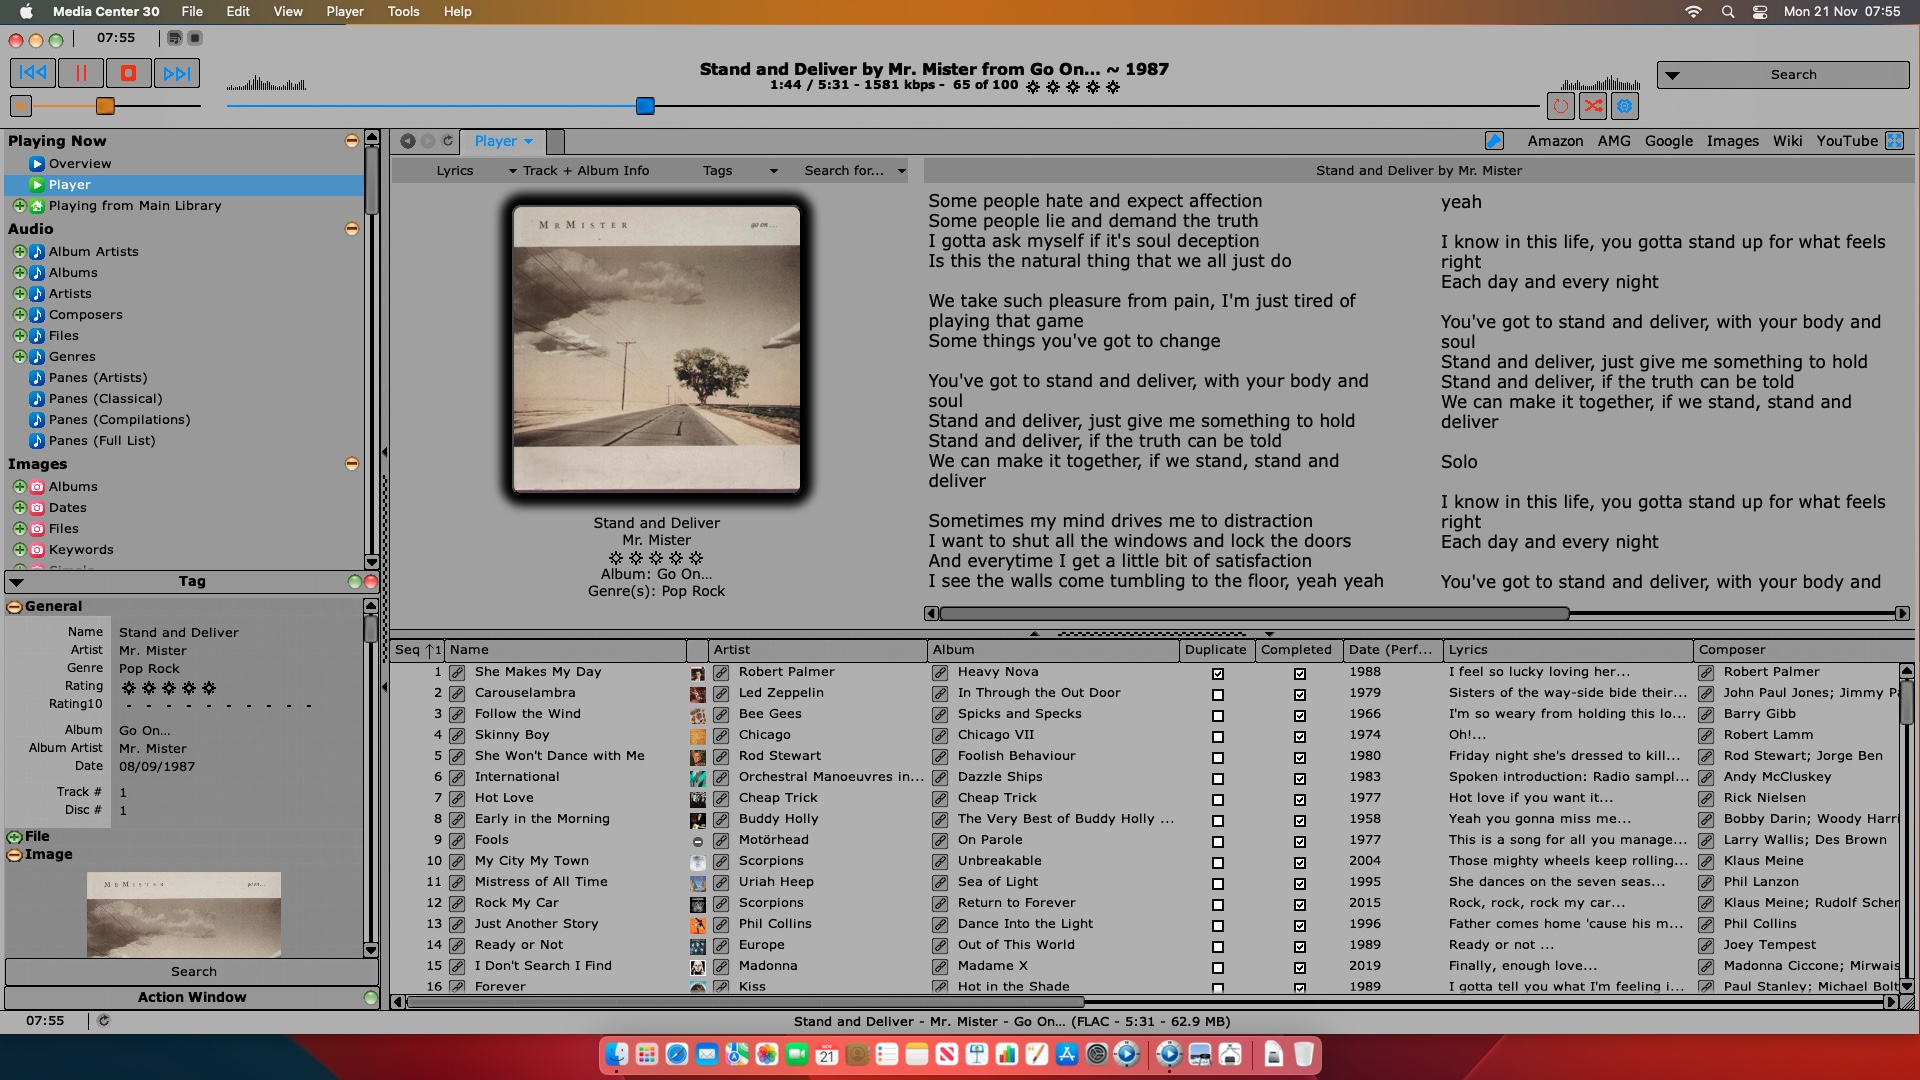Toggle repeat mode icon

tap(1561, 106)
